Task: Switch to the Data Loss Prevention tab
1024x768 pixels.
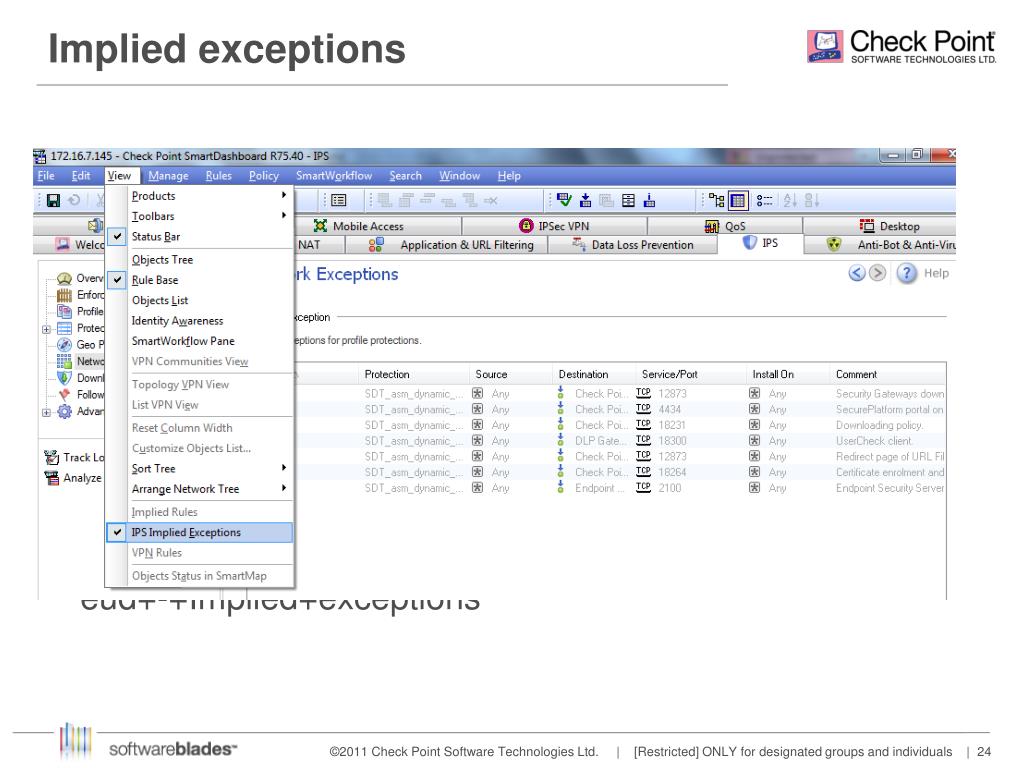Action: coord(633,245)
